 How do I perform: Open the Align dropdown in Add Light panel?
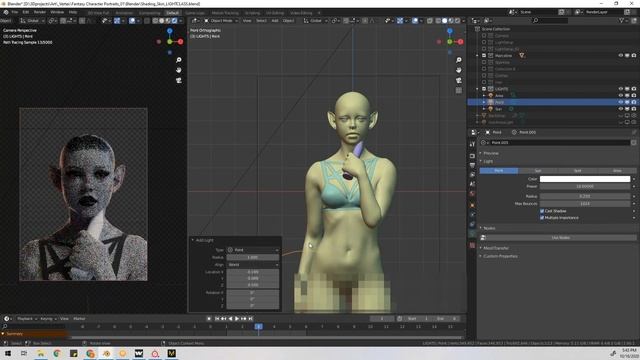pyautogui.click(x=253, y=264)
